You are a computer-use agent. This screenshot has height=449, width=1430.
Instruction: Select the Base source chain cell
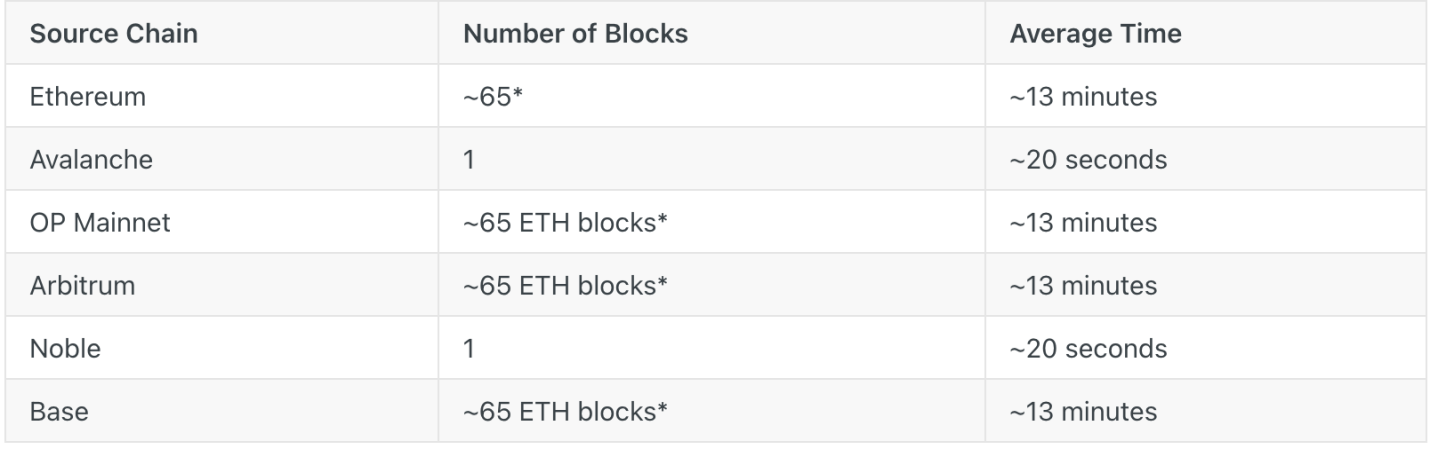tap(59, 412)
